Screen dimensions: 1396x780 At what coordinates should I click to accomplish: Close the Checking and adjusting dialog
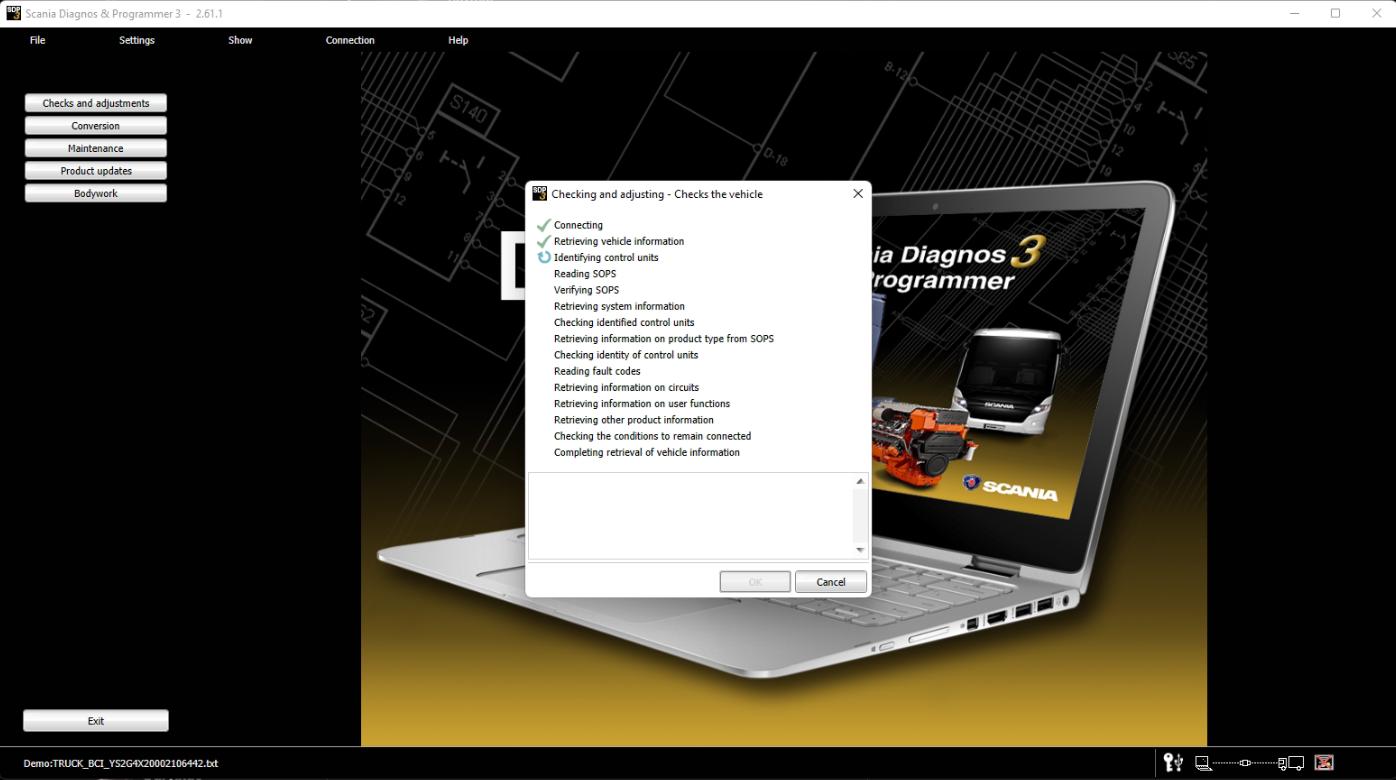click(857, 194)
